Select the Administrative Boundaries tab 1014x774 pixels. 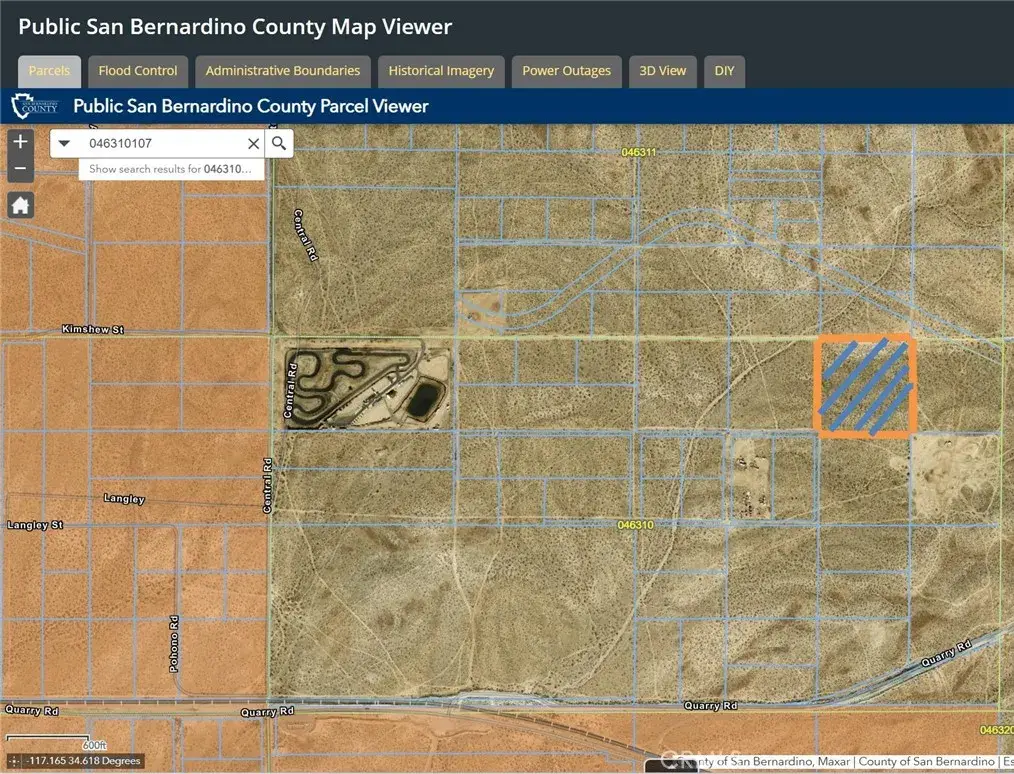pyautogui.click(x=282, y=71)
